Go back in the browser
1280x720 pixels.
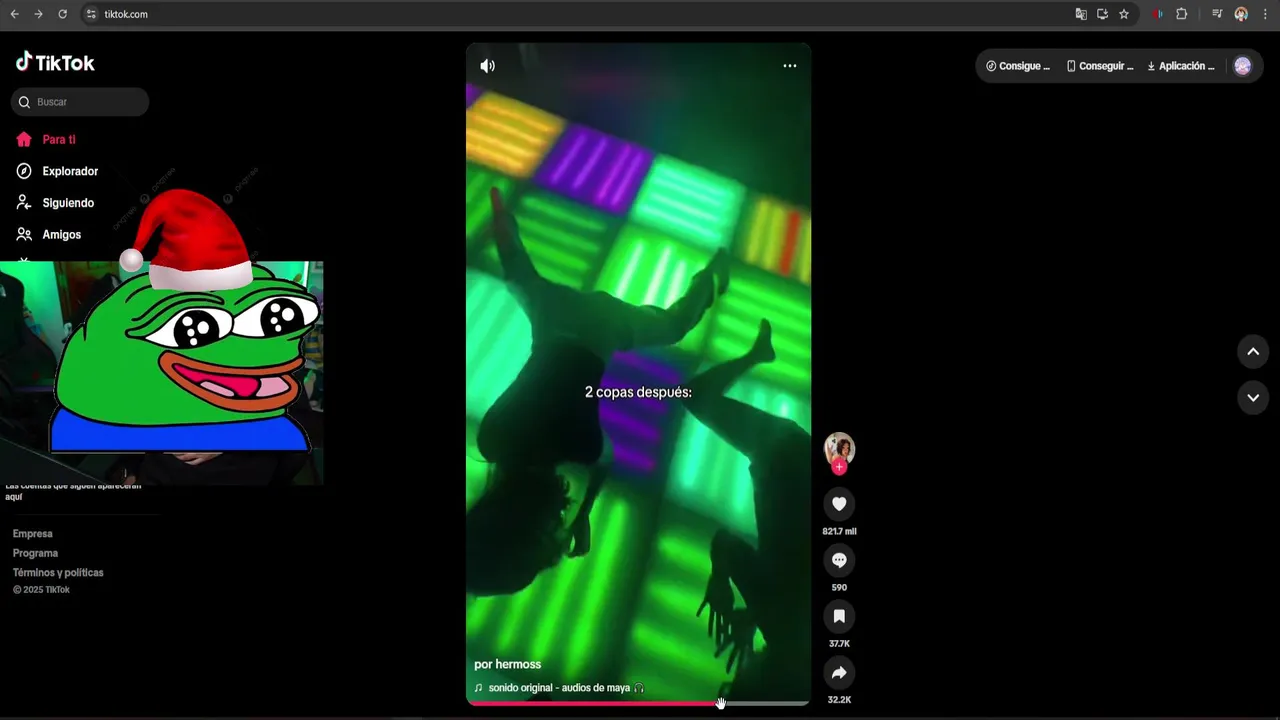click(x=15, y=14)
